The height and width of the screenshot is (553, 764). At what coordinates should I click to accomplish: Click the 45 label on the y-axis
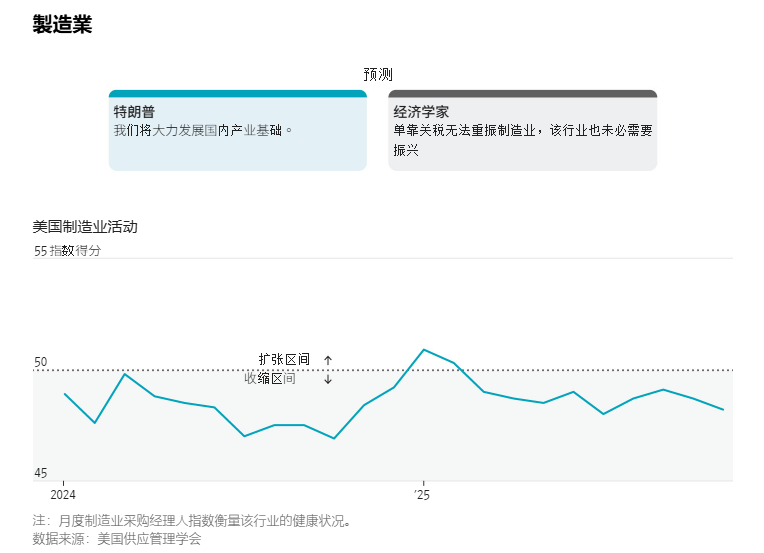pos(41,473)
